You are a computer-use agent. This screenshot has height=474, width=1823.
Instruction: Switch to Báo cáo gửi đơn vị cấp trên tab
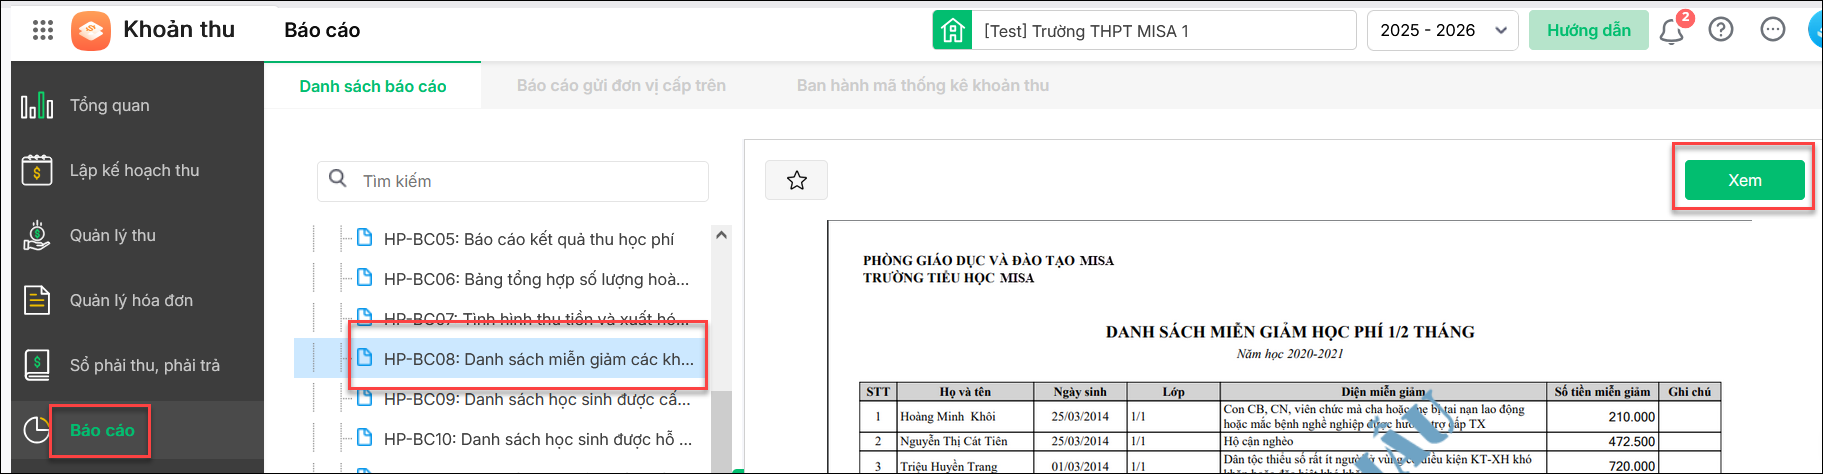pyautogui.click(x=621, y=86)
